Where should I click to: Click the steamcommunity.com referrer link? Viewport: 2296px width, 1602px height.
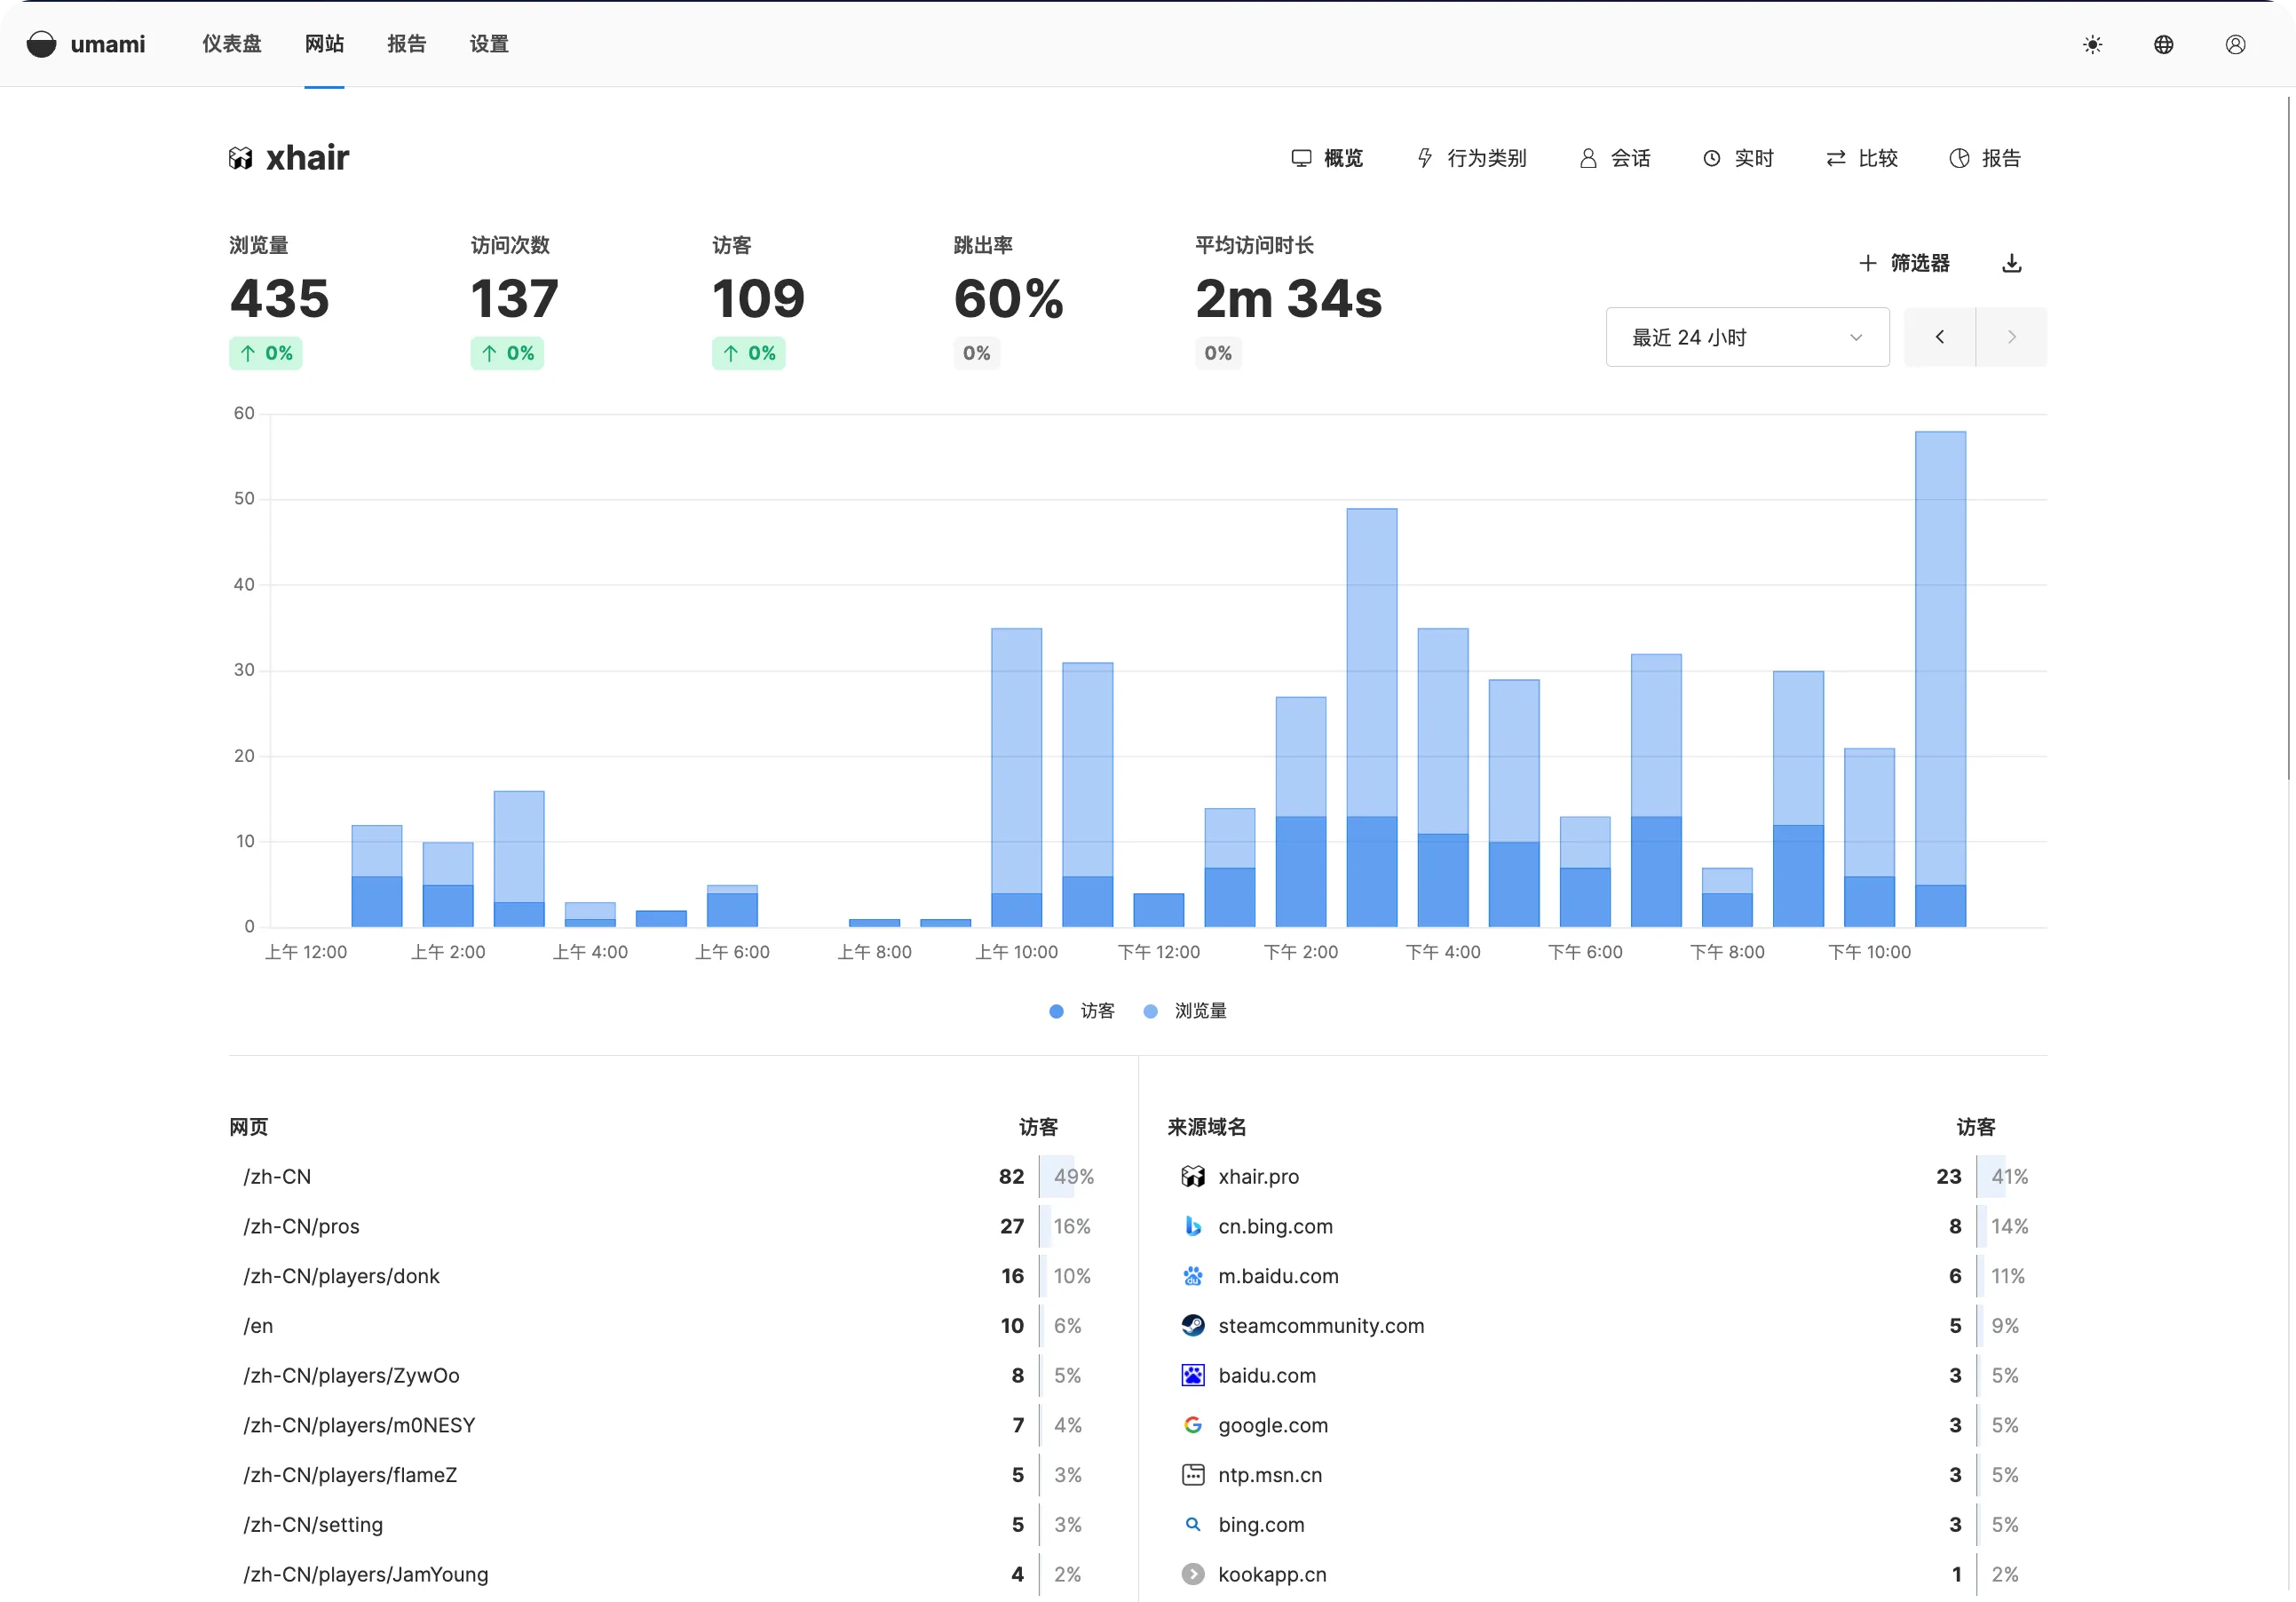click(1320, 1326)
